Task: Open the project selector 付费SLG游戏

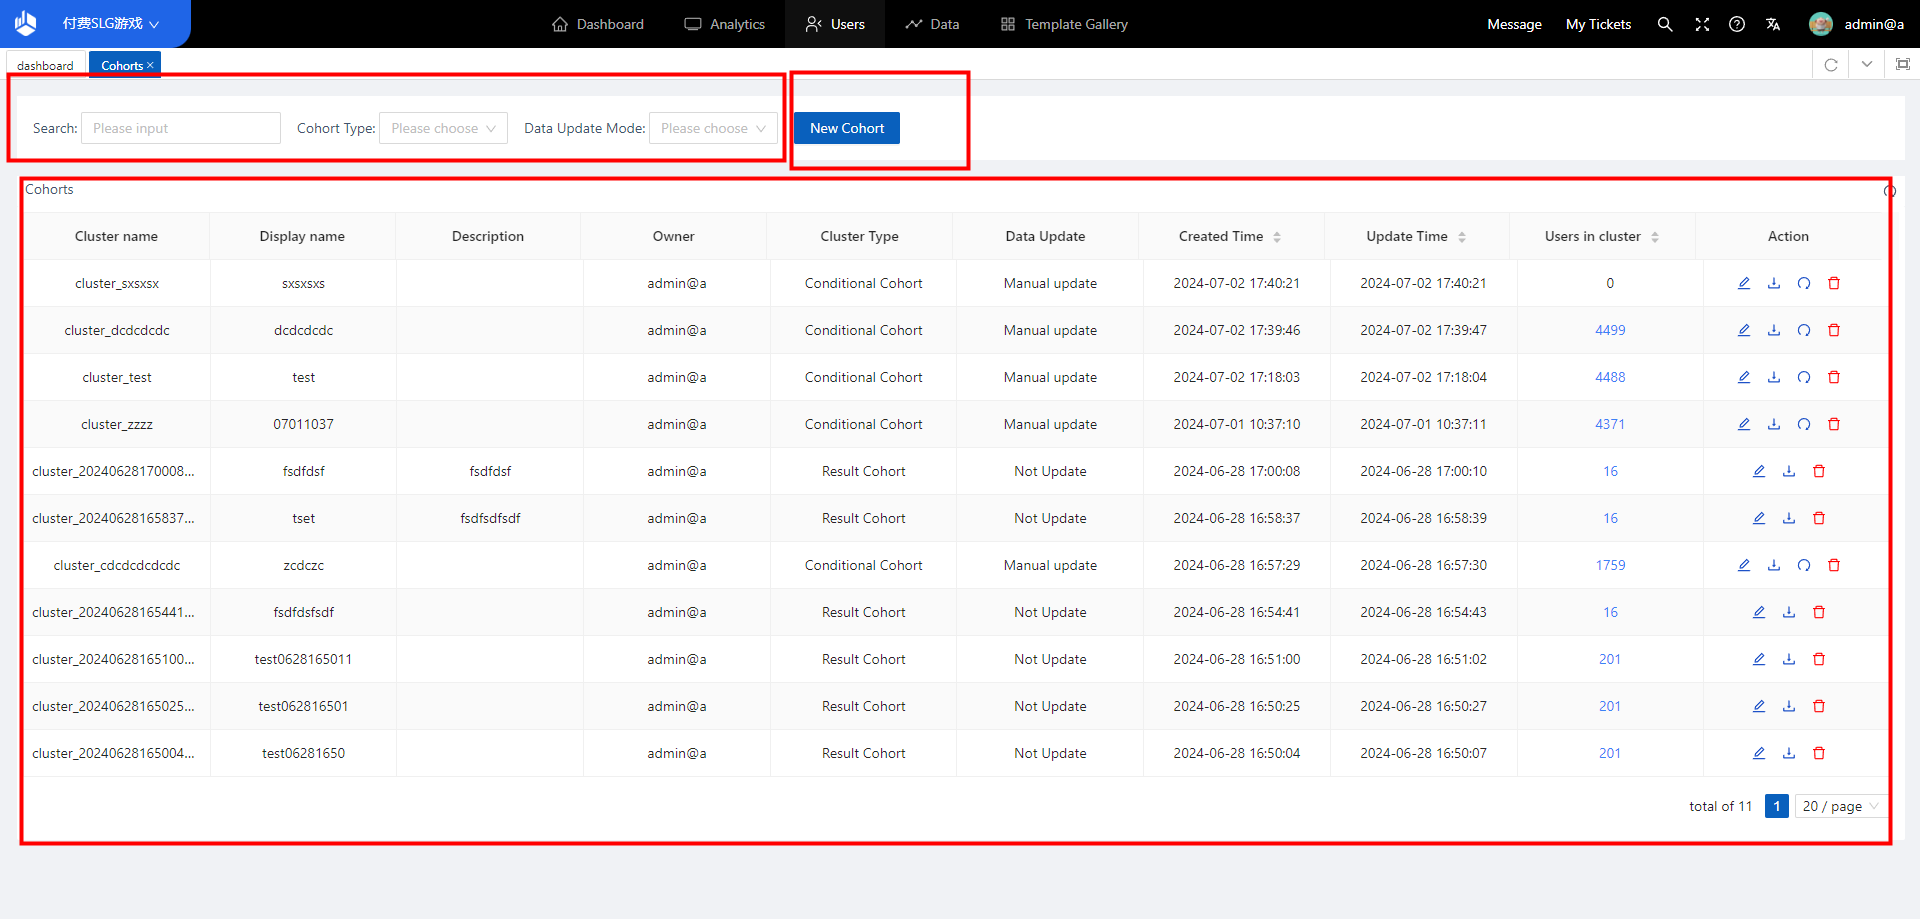Action: point(110,24)
